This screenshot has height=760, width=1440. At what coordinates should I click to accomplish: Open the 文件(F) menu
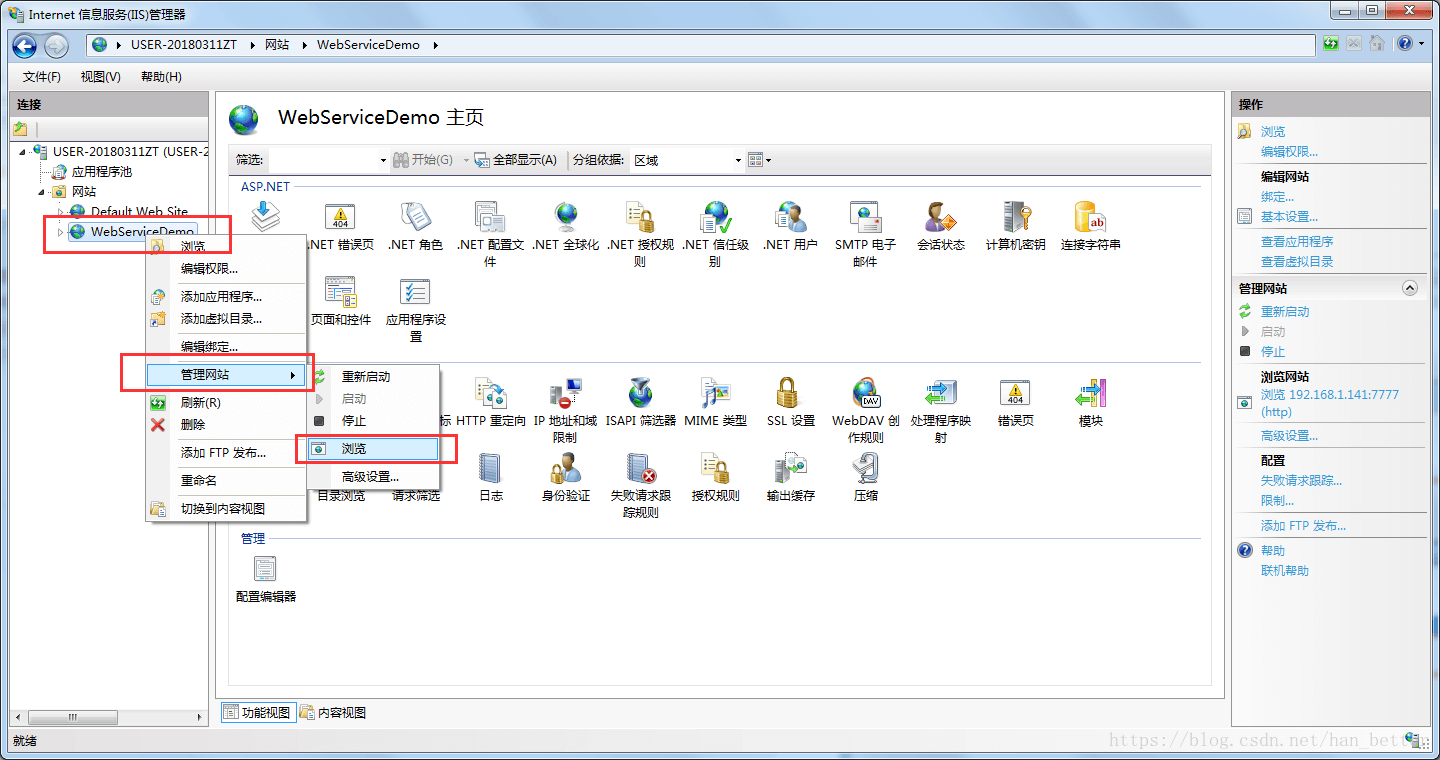[42, 77]
